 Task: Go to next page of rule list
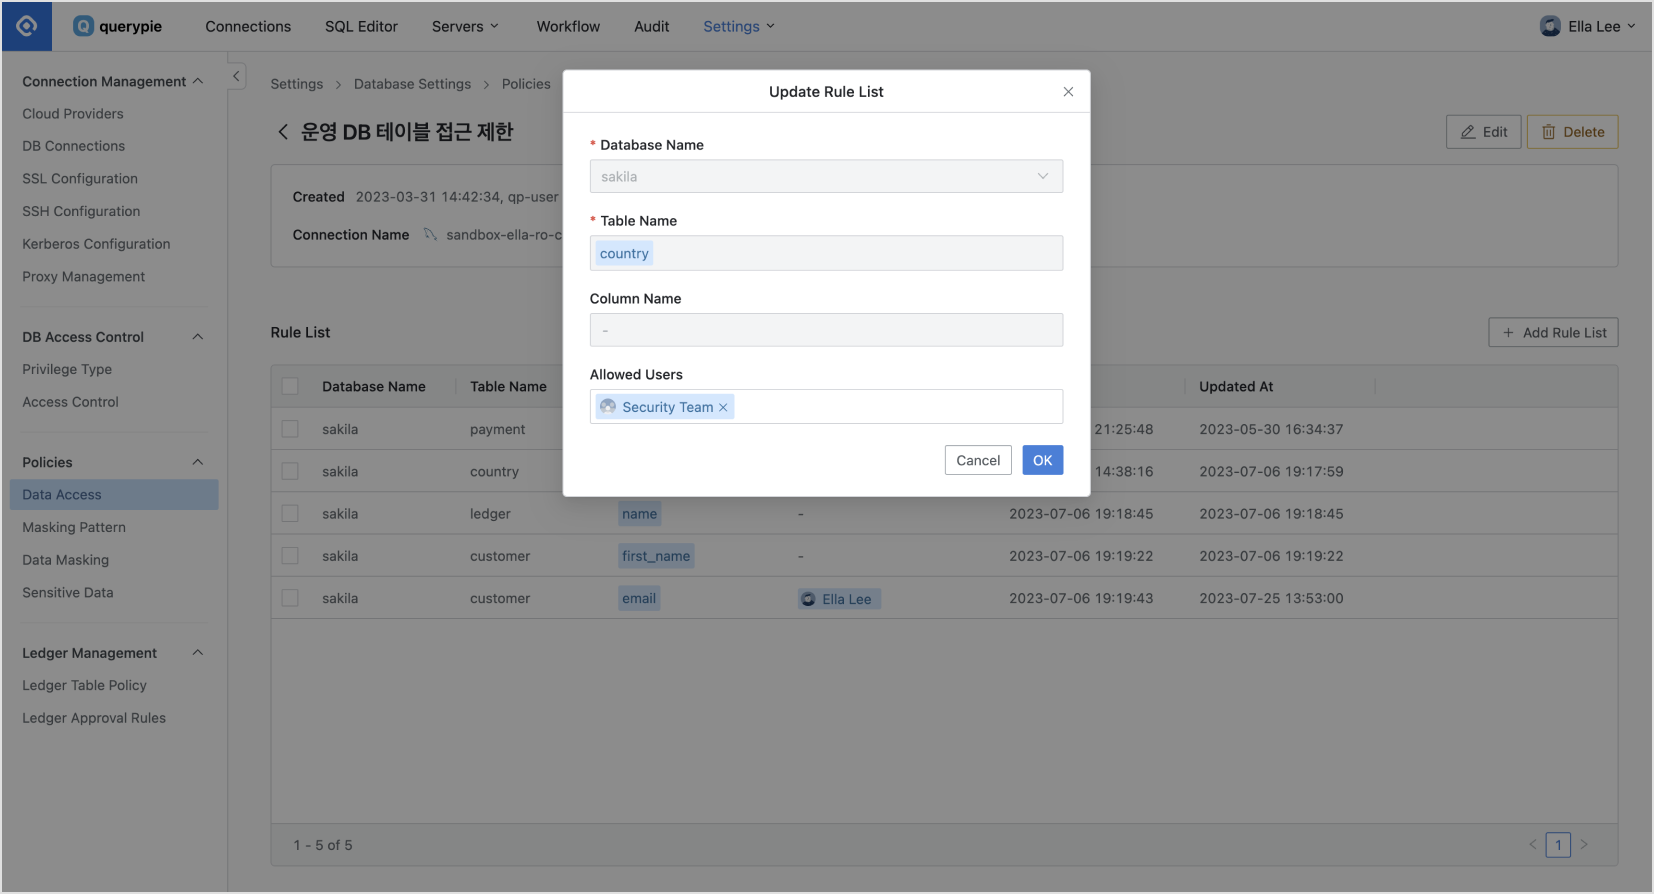click(1584, 845)
